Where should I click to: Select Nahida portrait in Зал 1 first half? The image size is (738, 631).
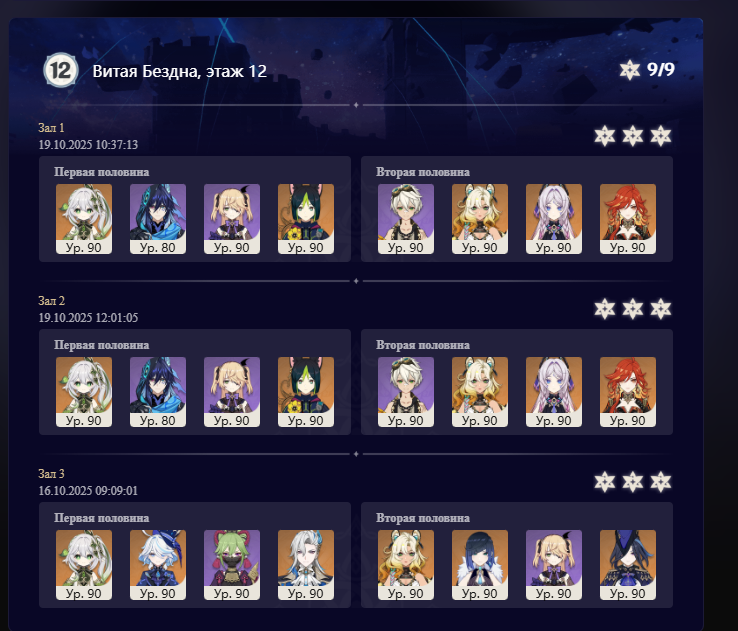[84, 219]
